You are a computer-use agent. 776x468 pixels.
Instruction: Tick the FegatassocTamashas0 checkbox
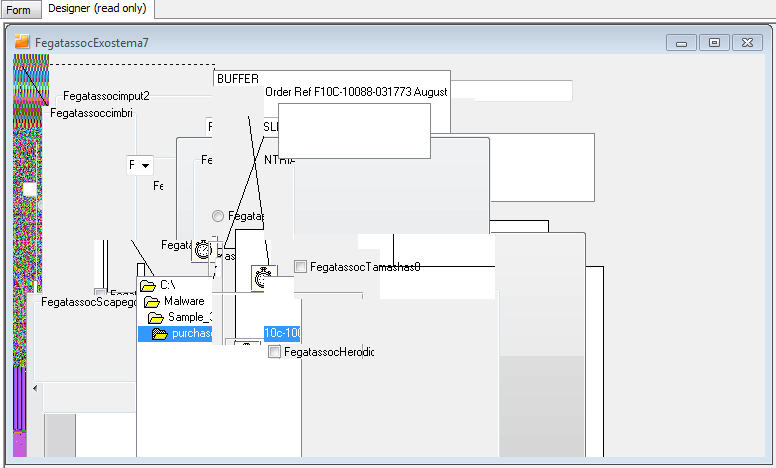coord(300,267)
